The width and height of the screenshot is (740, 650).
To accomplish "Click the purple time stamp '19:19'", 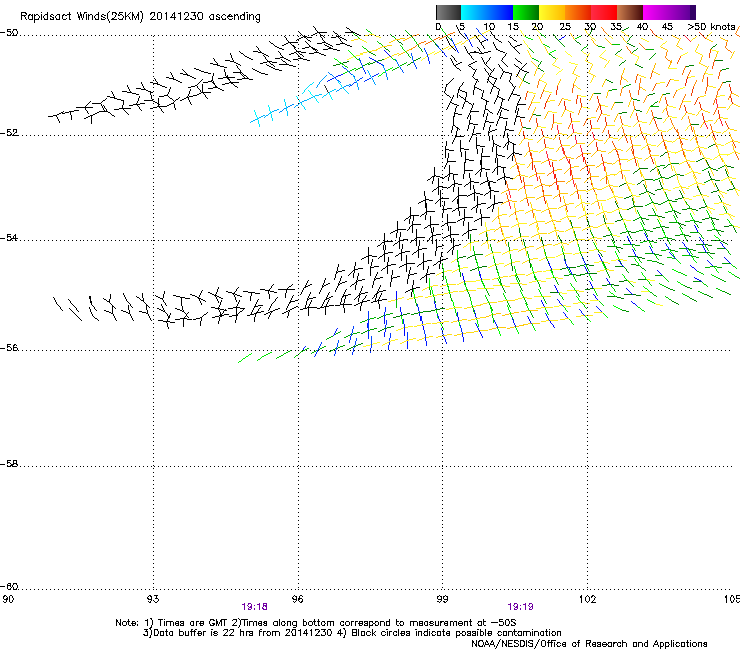I will point(520,607).
